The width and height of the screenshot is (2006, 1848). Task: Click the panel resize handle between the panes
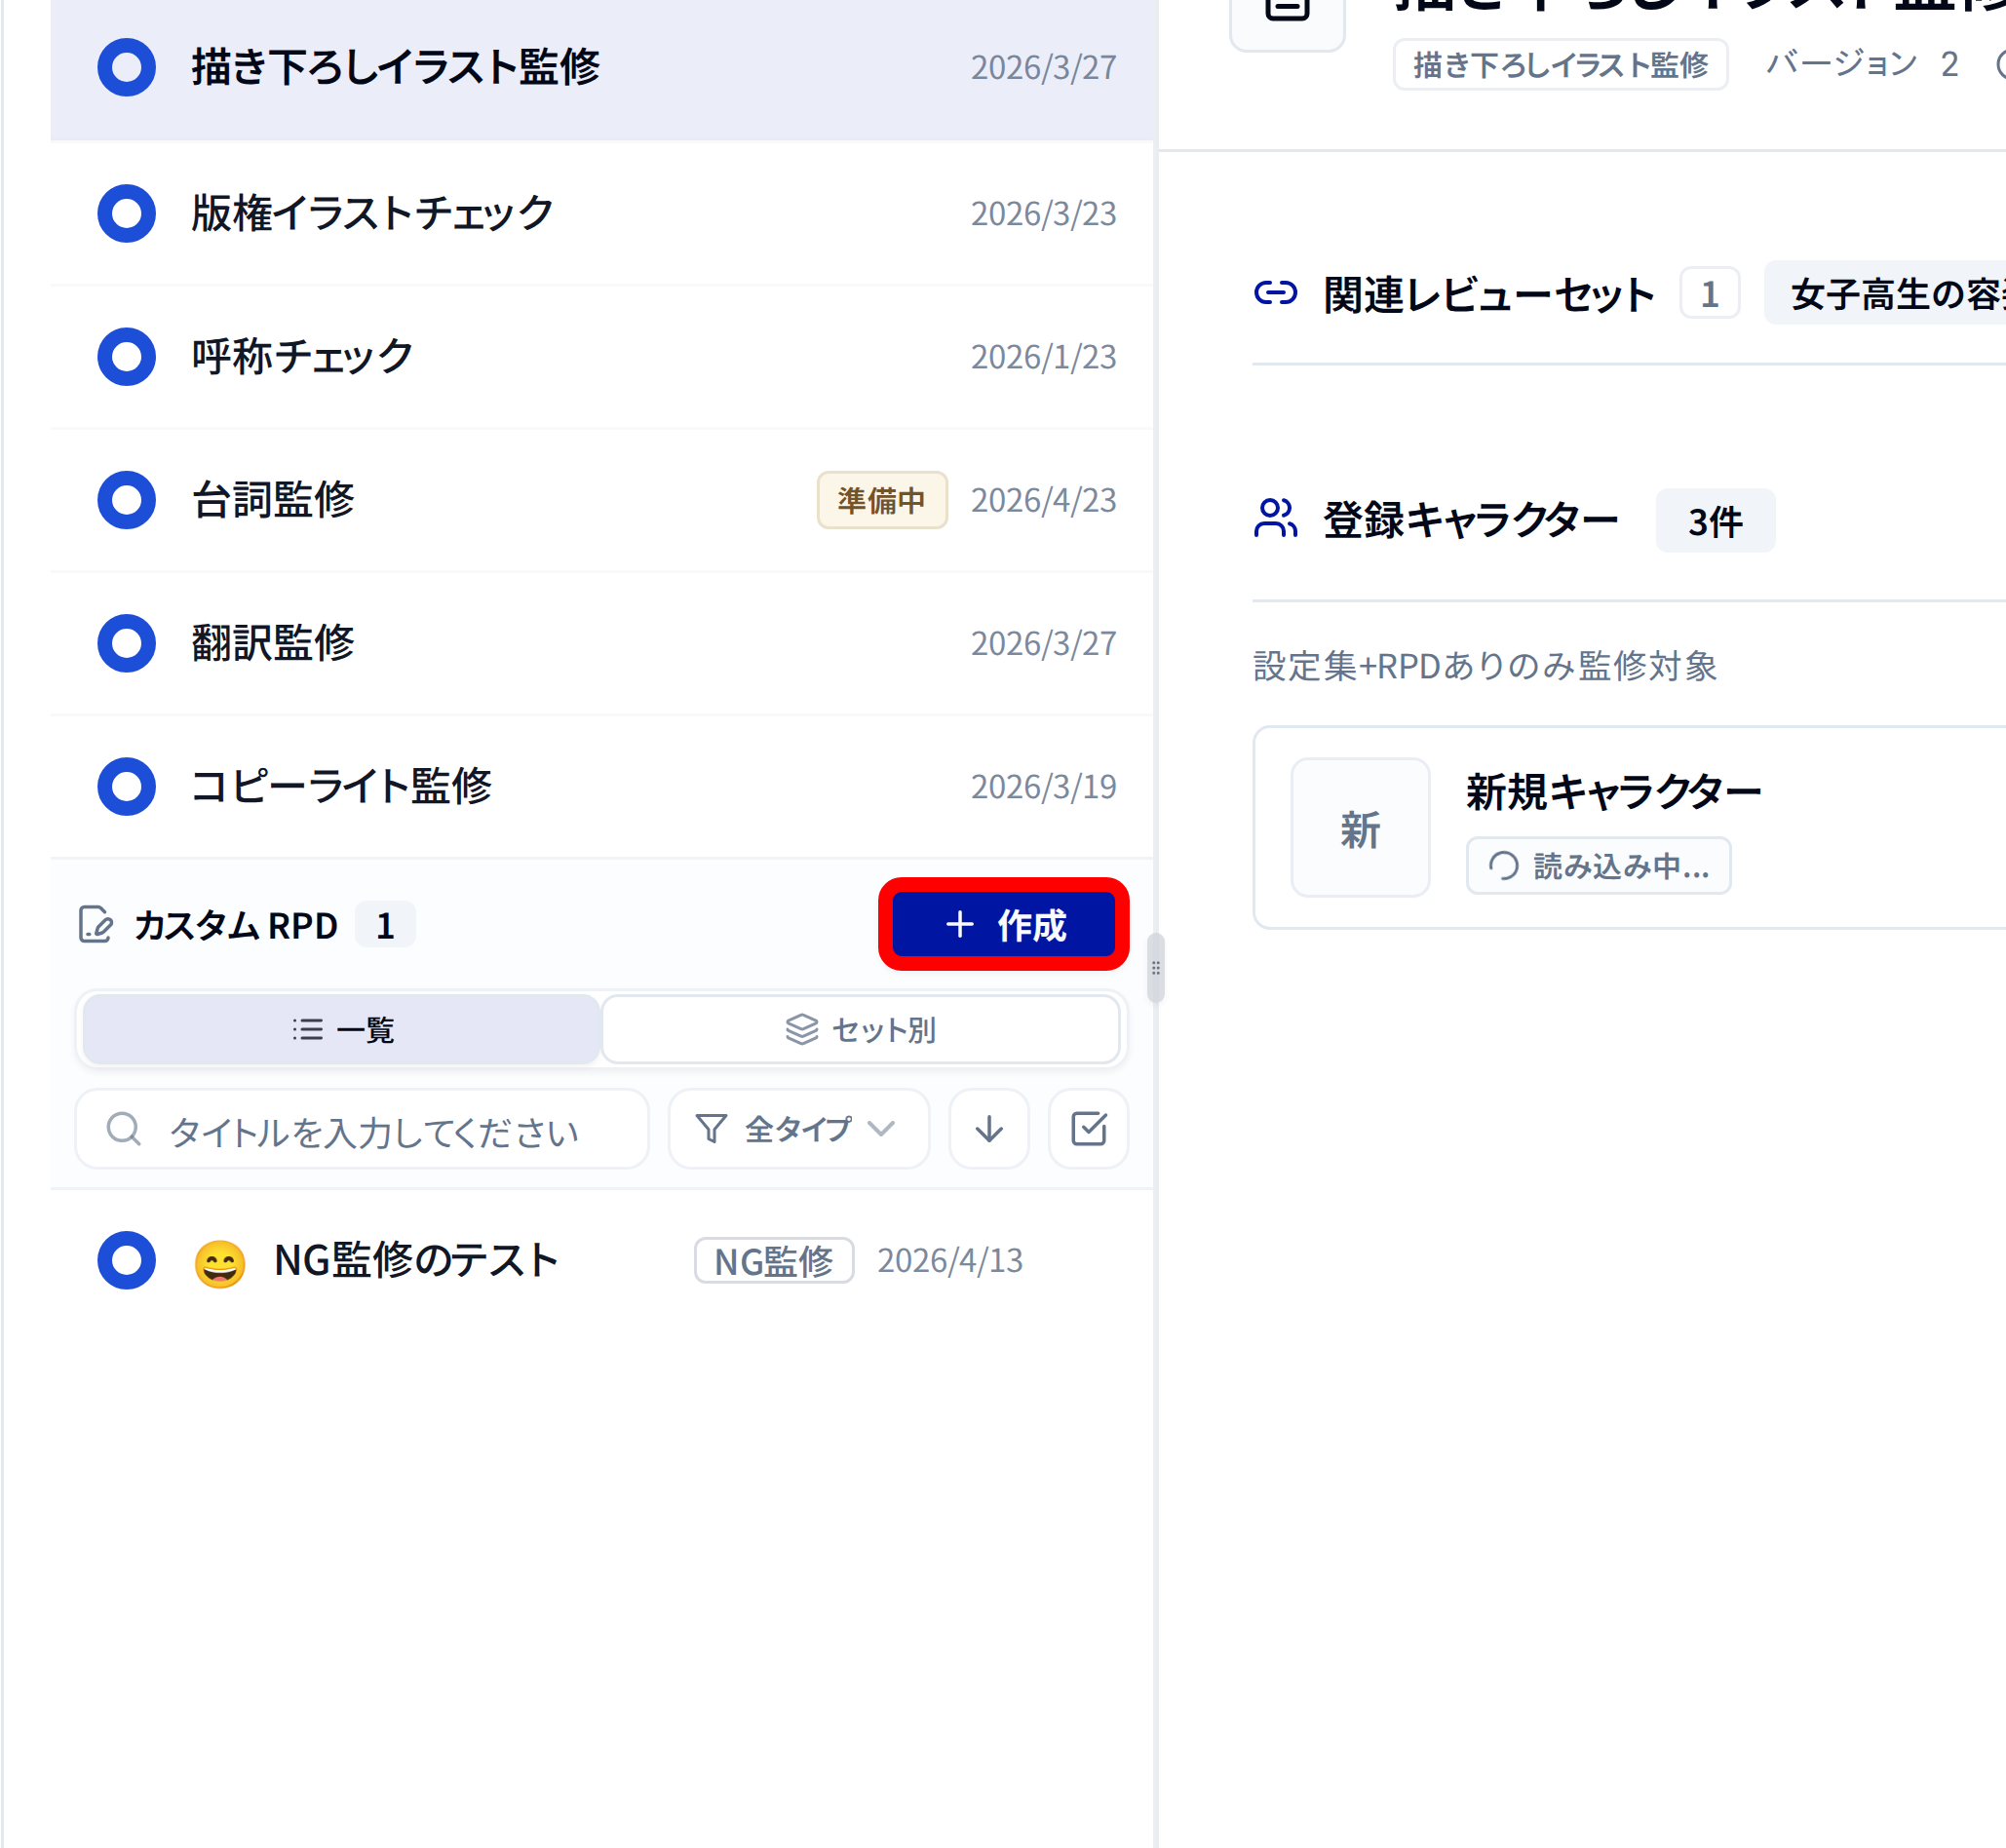[1155, 968]
